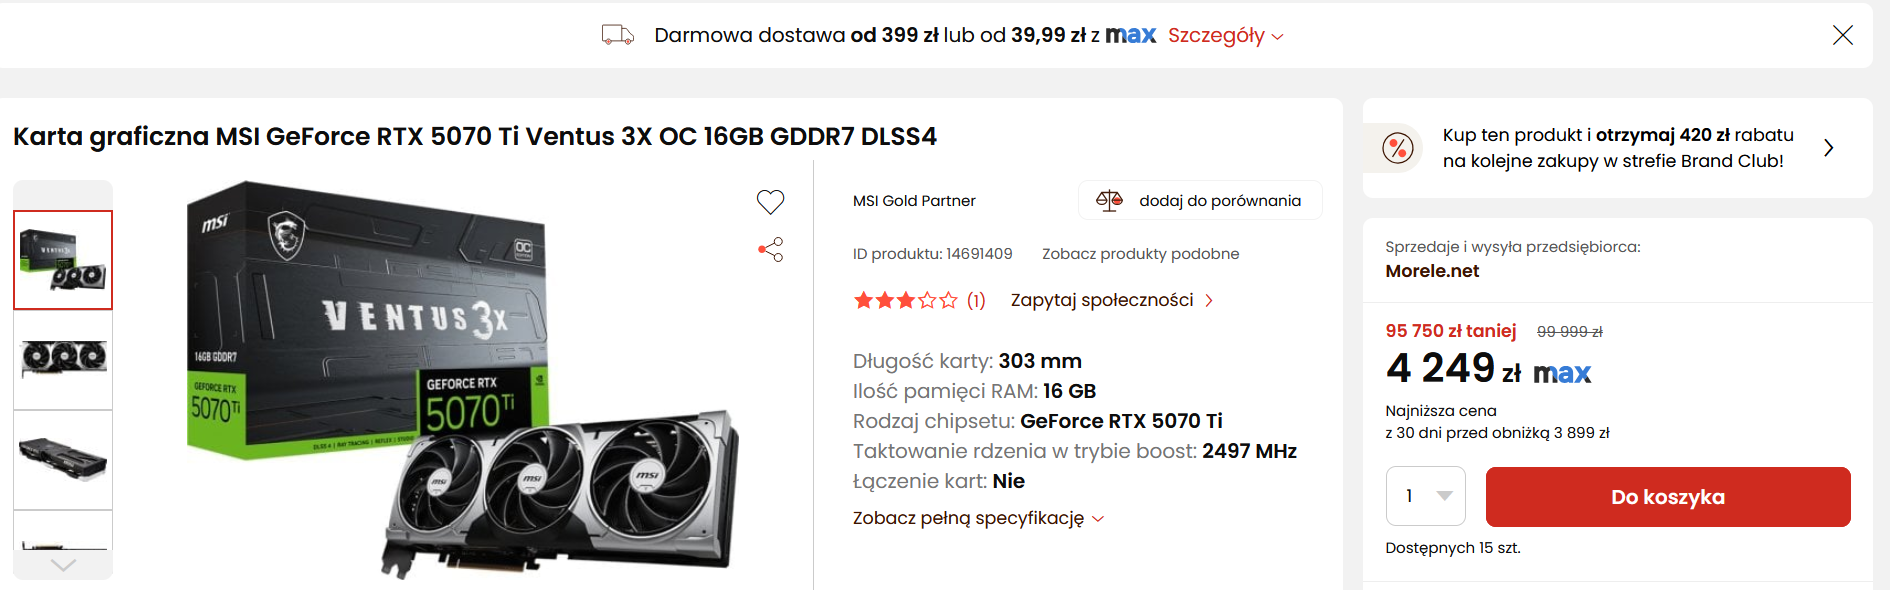The height and width of the screenshot is (590, 1890).
Task: Click the delivery truck icon in banner
Action: tap(617, 36)
